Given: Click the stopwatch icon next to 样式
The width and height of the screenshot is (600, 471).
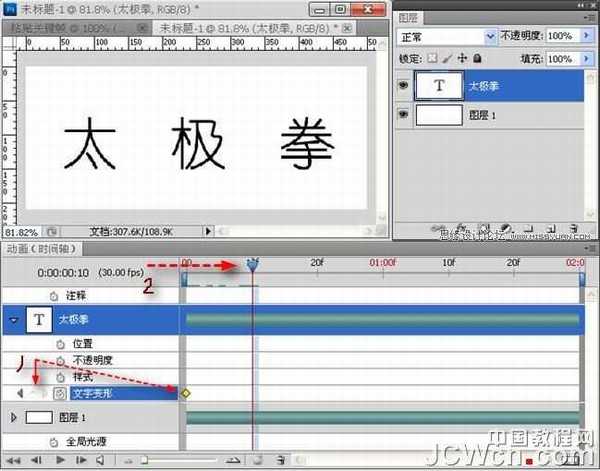Looking at the screenshot, I should [59, 376].
